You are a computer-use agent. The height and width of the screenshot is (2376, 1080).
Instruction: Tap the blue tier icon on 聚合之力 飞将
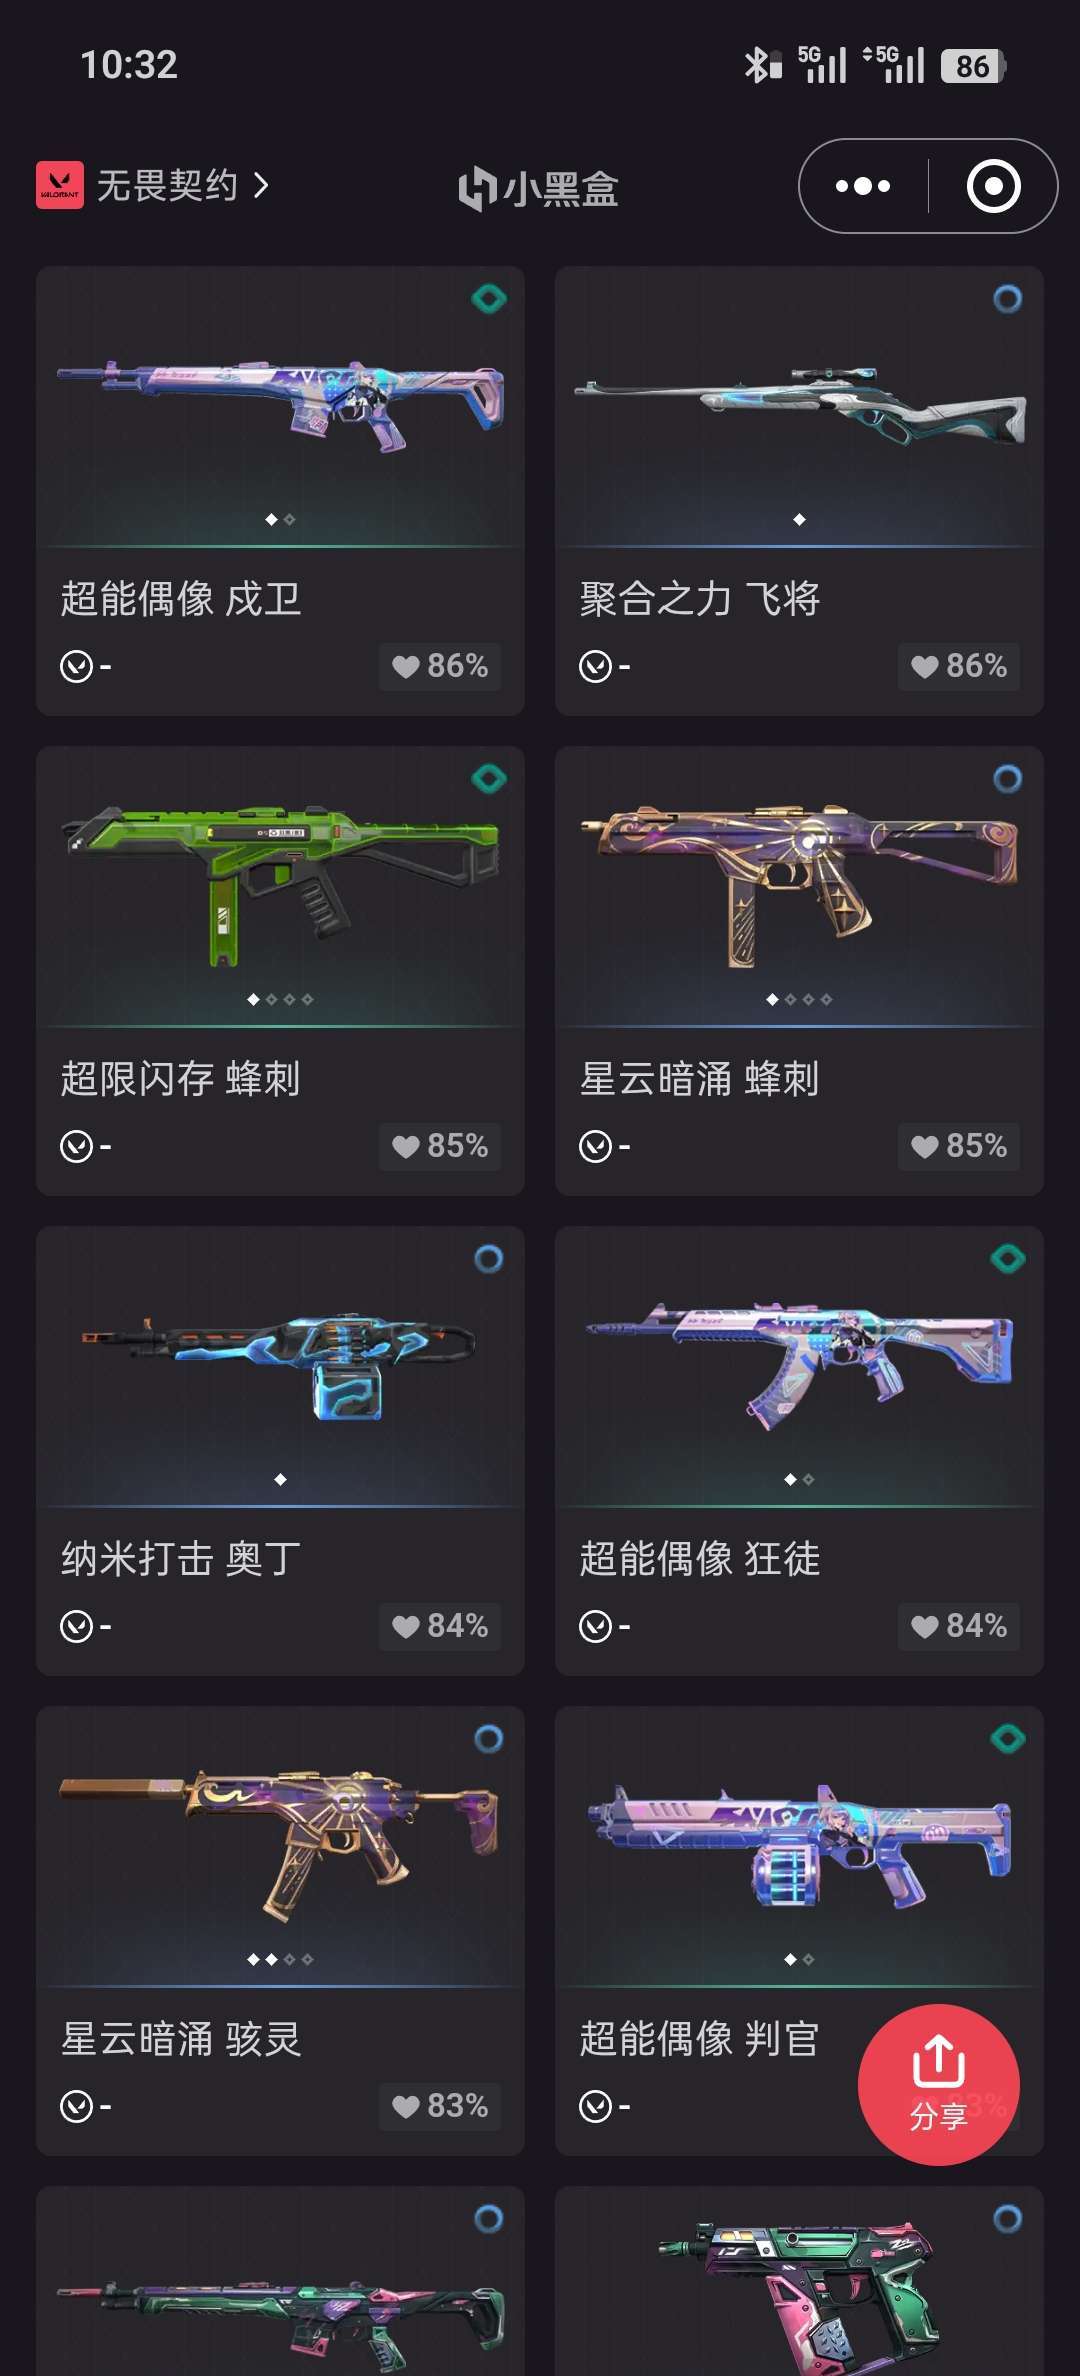point(1007,299)
